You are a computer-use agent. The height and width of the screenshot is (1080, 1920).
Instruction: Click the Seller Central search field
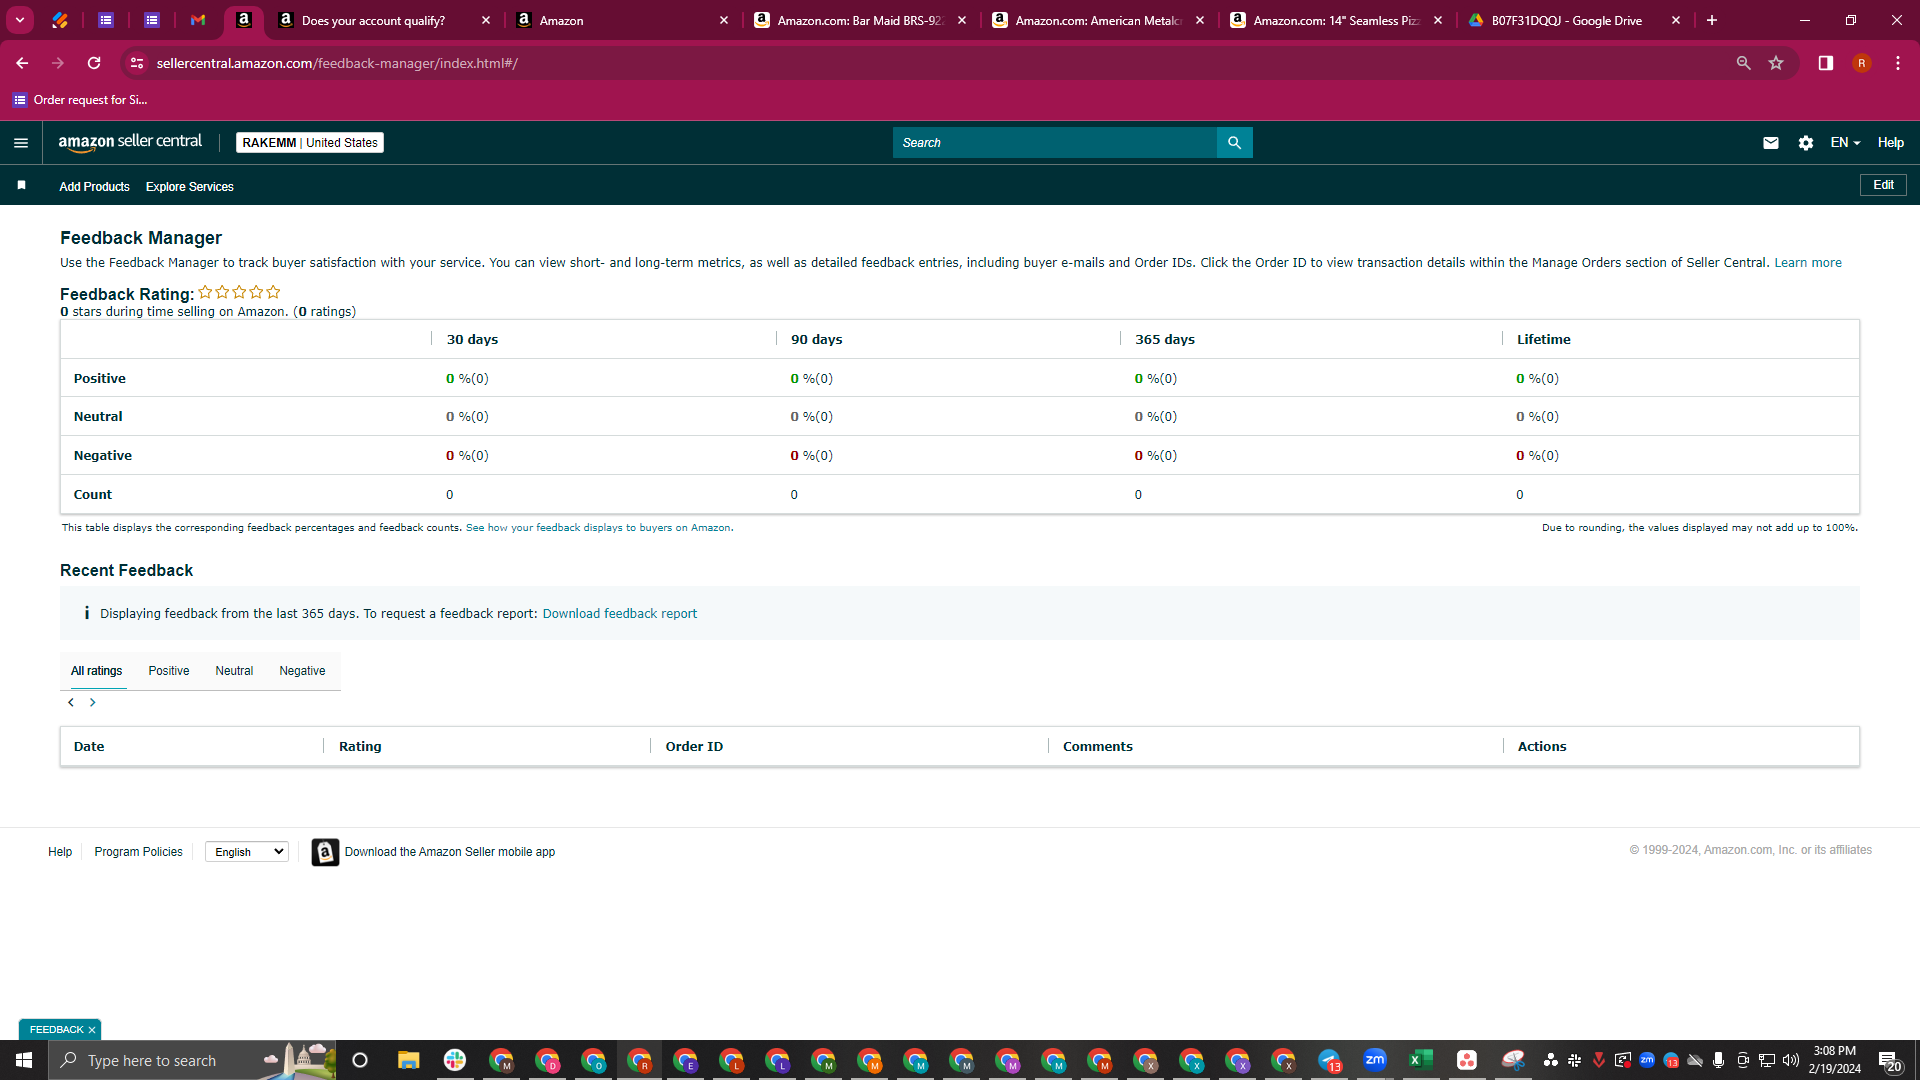click(x=1055, y=143)
